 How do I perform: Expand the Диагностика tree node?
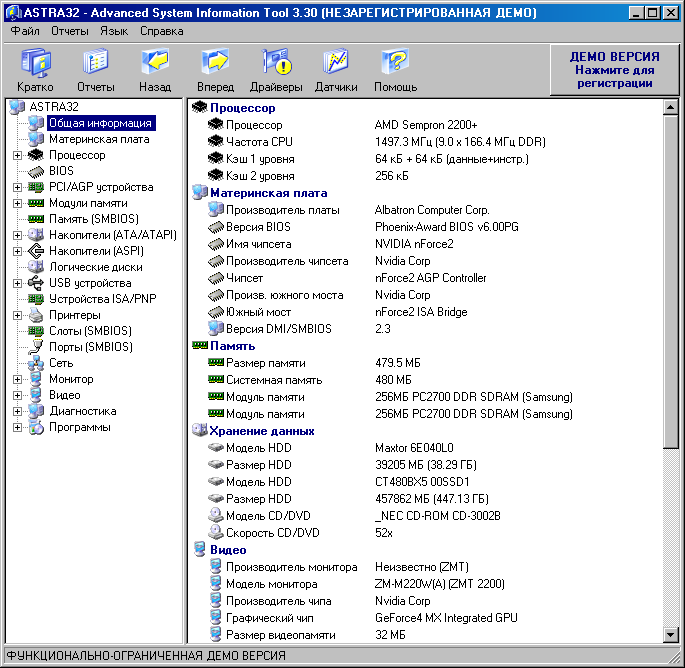tap(17, 412)
